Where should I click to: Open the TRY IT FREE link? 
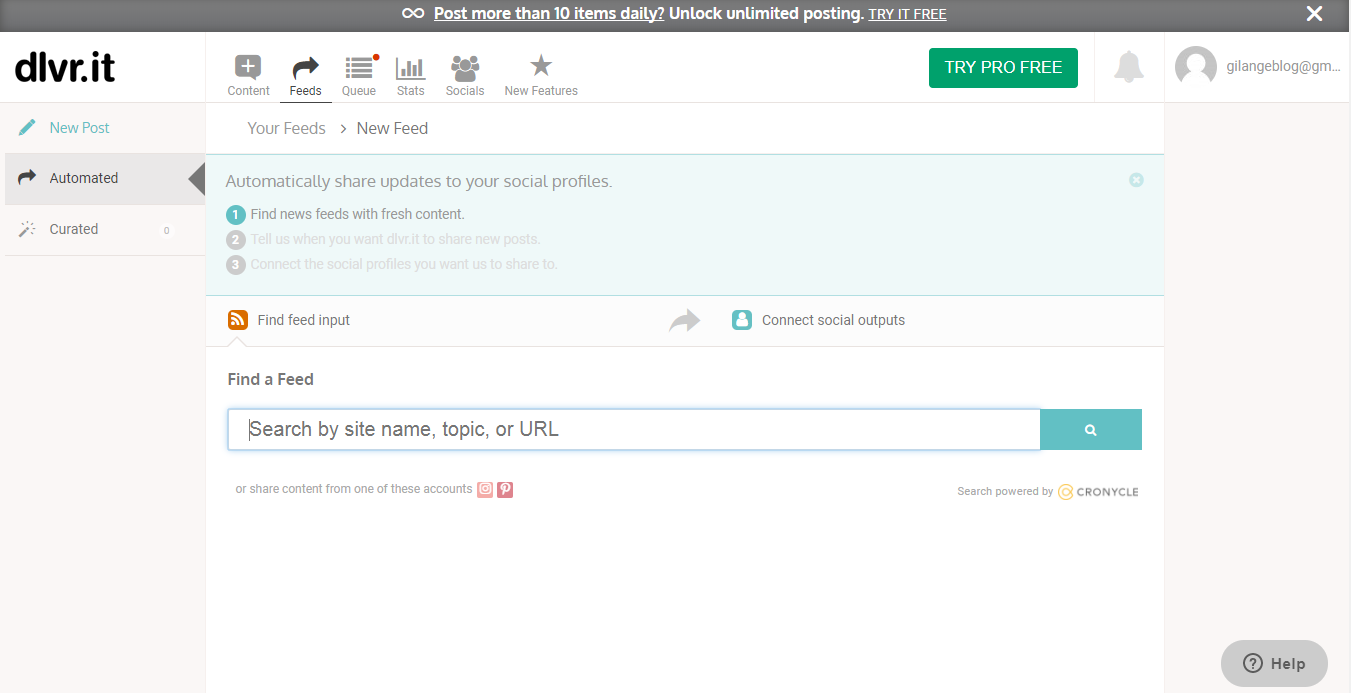(x=907, y=14)
